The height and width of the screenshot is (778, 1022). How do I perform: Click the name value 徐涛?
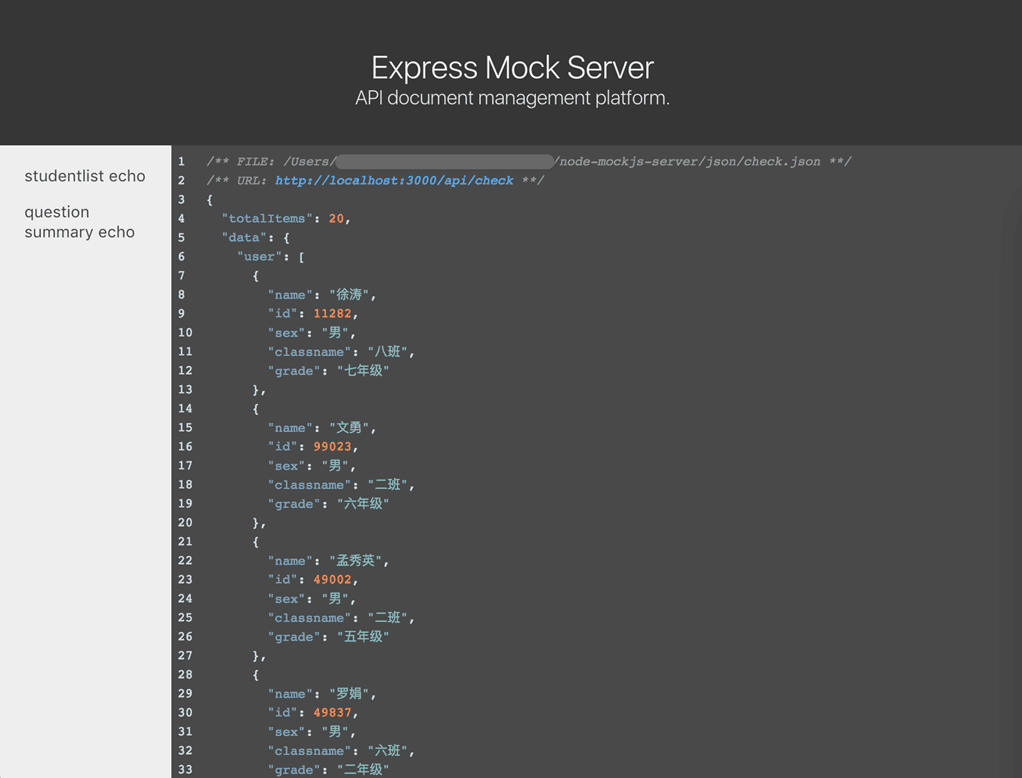352,295
